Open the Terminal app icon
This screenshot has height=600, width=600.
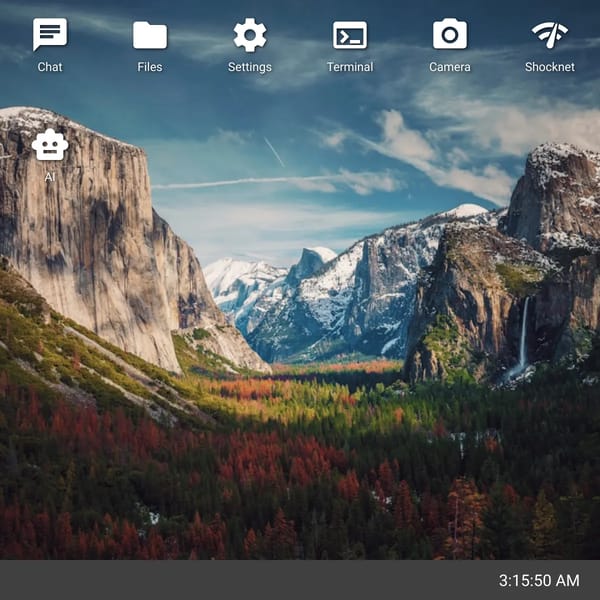350,35
